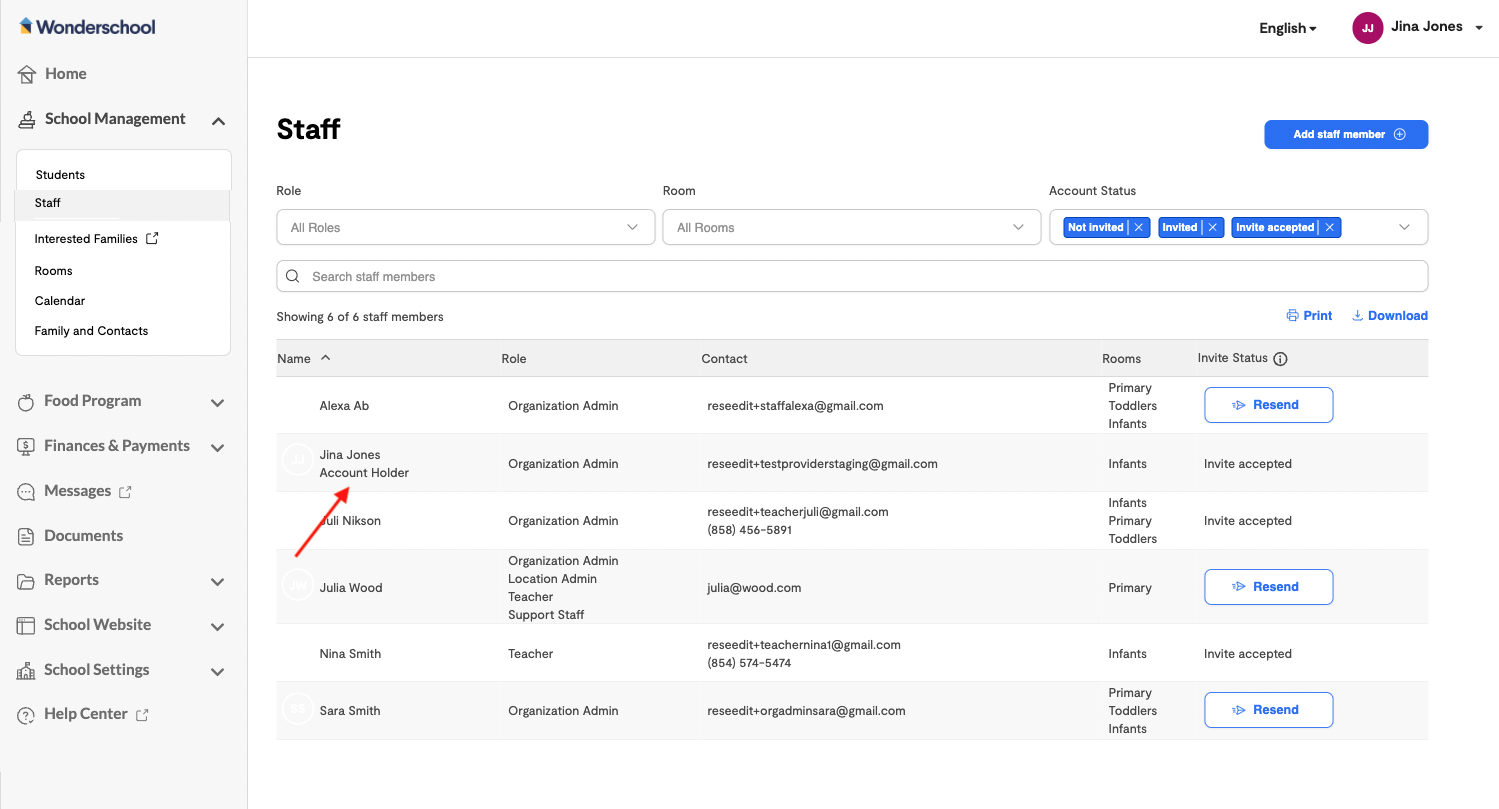
Task: Focus the Search staff members field
Action: pyautogui.click(x=852, y=276)
